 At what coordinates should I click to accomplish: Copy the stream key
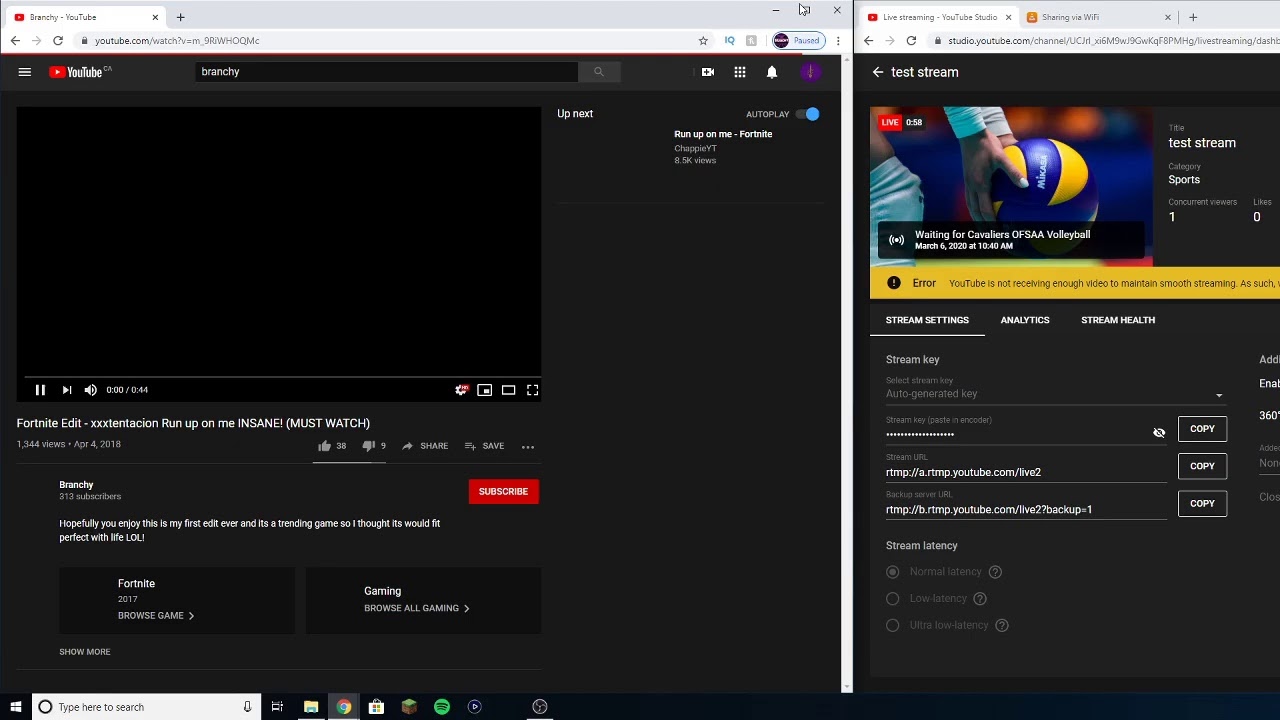pyautogui.click(x=1202, y=429)
